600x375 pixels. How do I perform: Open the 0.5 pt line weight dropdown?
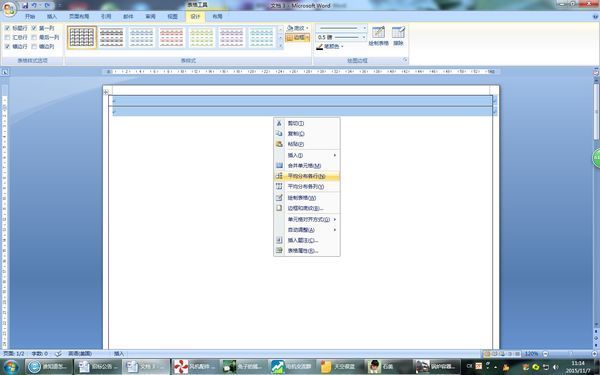[341, 37]
